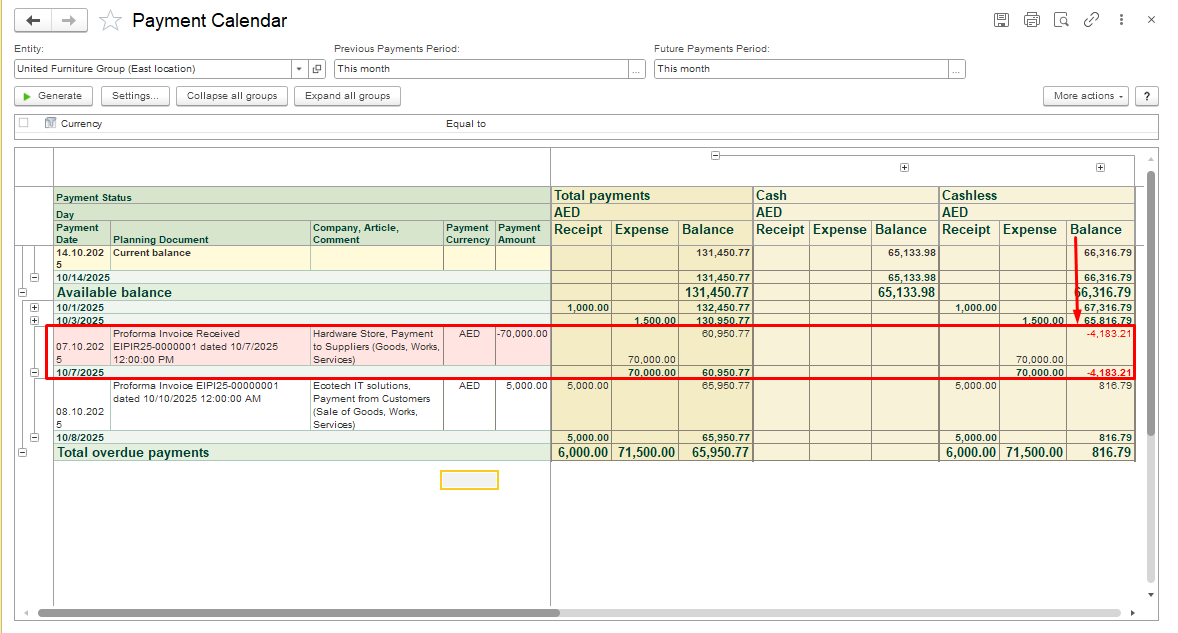Open the Entity field's open-form icon
1178x633 pixels.
317,69
